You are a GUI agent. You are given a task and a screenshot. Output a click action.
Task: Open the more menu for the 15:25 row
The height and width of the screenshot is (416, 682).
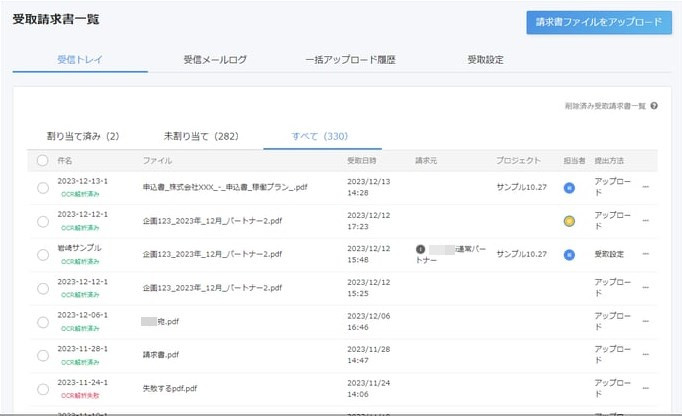645,287
